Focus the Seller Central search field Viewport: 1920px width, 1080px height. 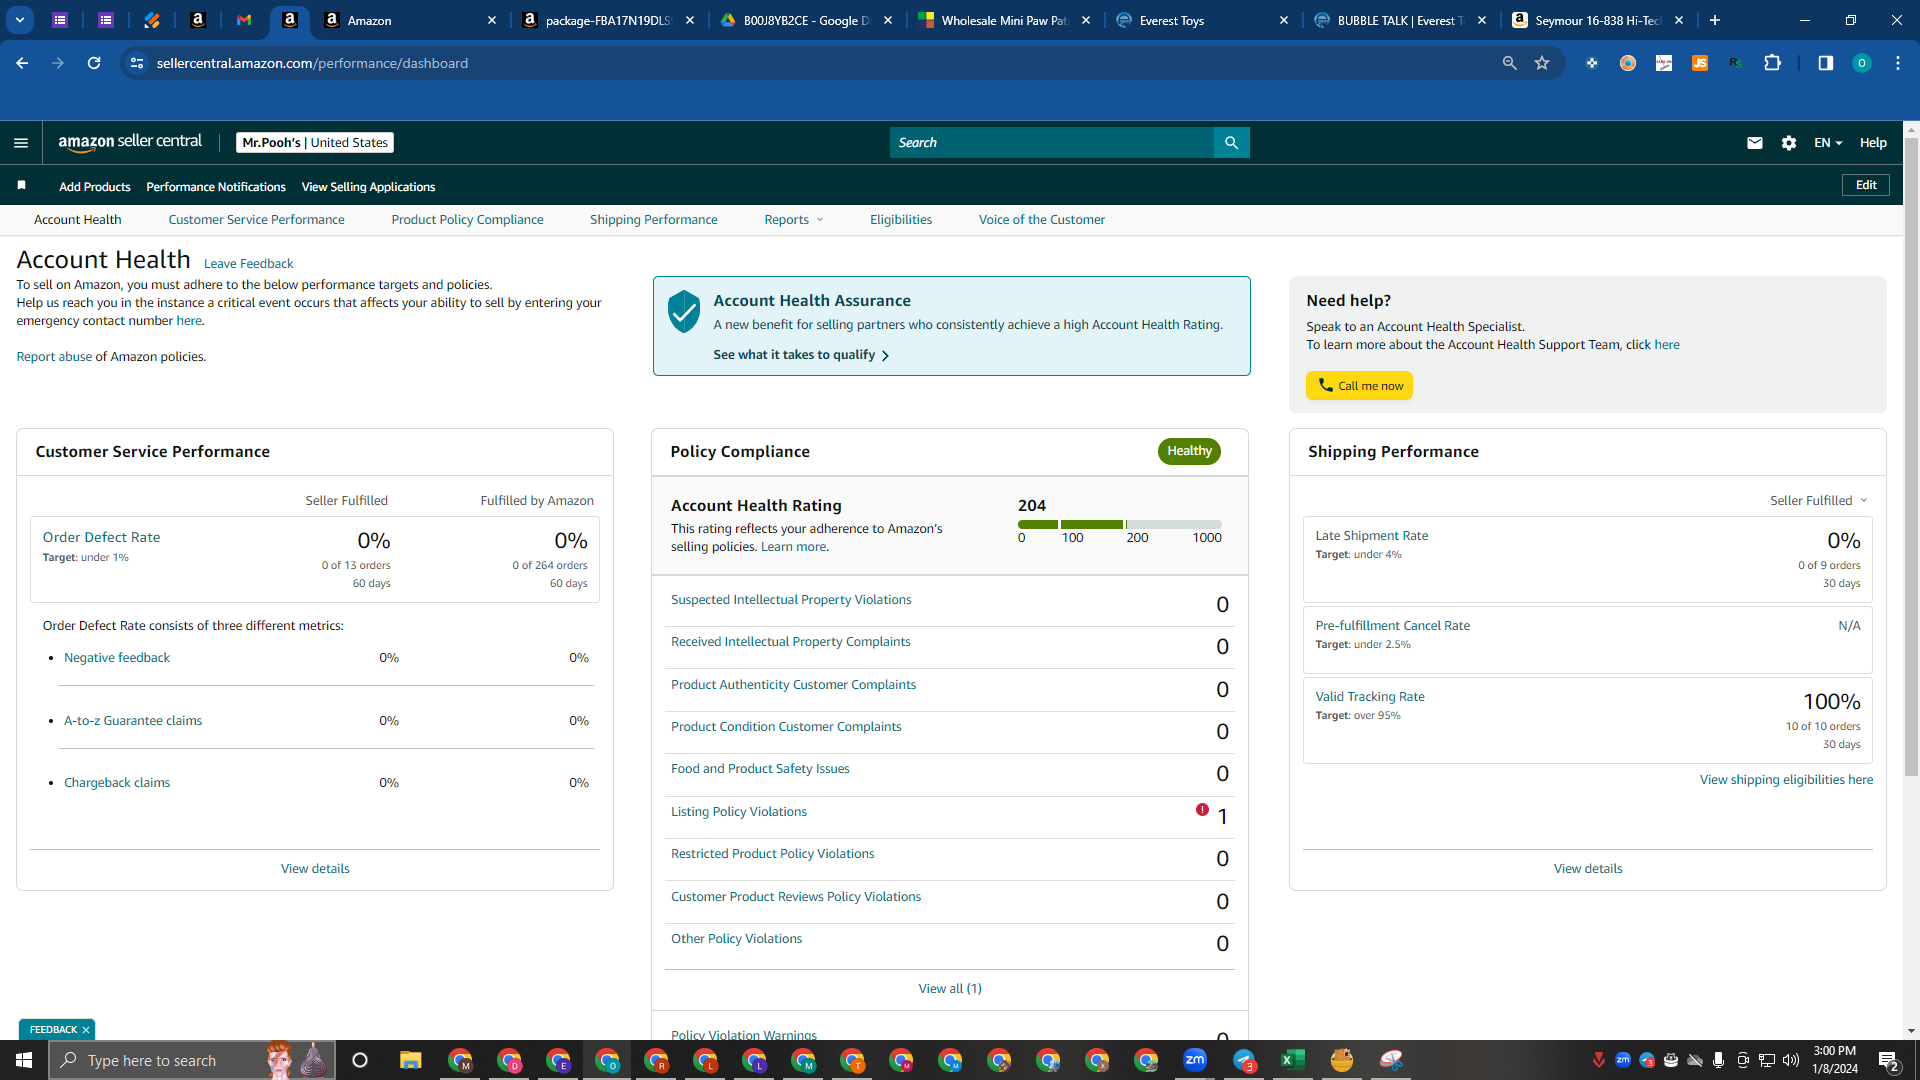[1052, 143]
